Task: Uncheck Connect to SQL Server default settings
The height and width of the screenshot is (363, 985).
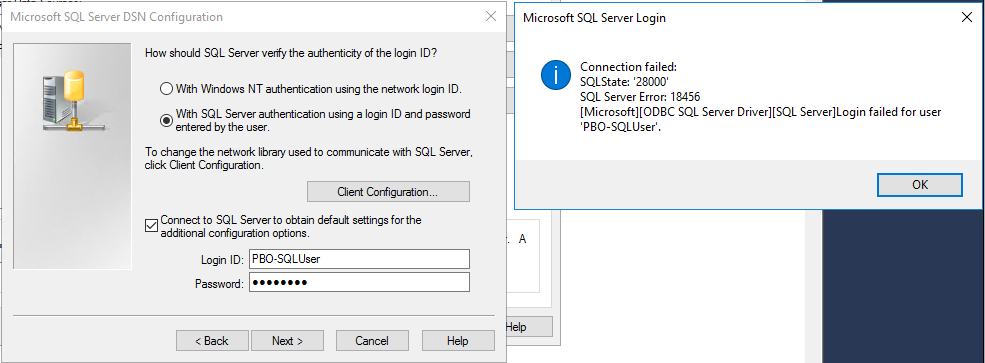Action: 151,226
